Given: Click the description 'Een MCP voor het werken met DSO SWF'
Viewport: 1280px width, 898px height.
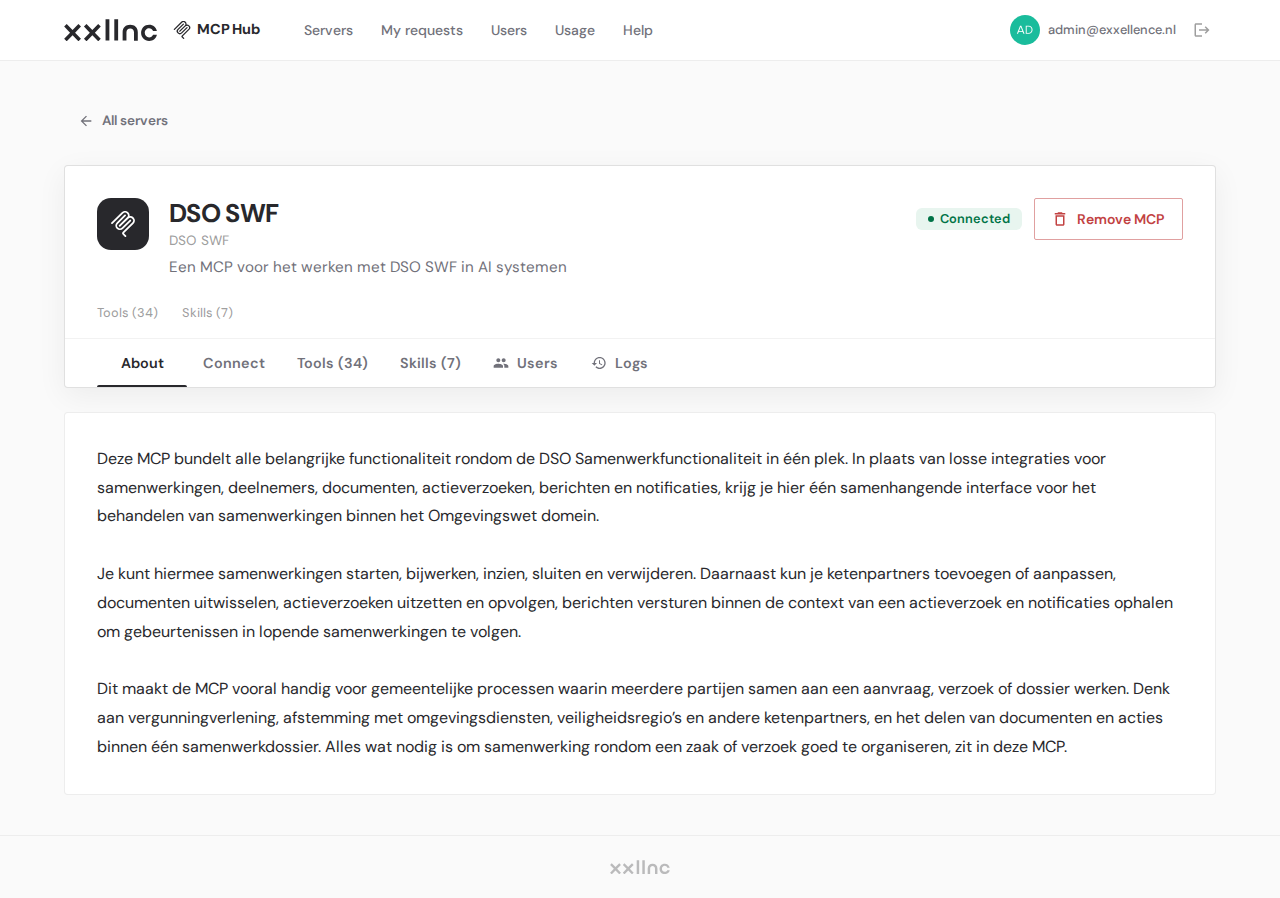Looking at the screenshot, I should click(368, 267).
